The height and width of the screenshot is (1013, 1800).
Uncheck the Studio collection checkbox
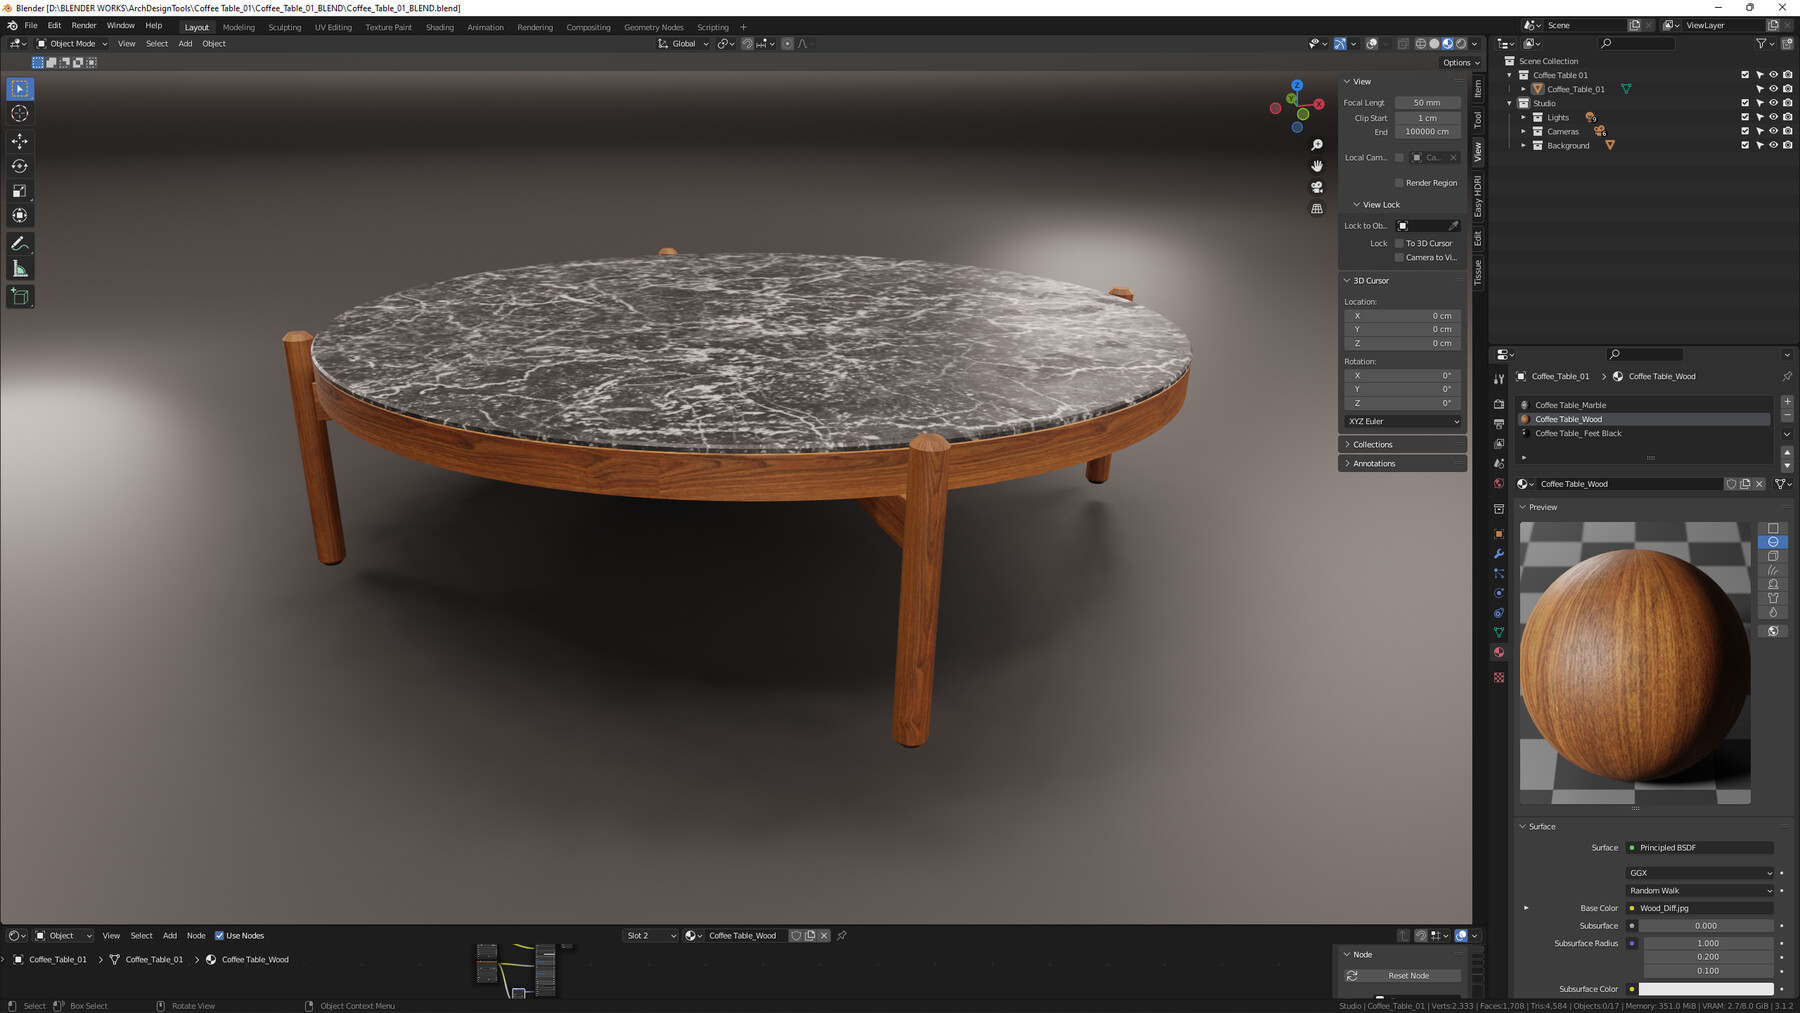pos(1745,102)
